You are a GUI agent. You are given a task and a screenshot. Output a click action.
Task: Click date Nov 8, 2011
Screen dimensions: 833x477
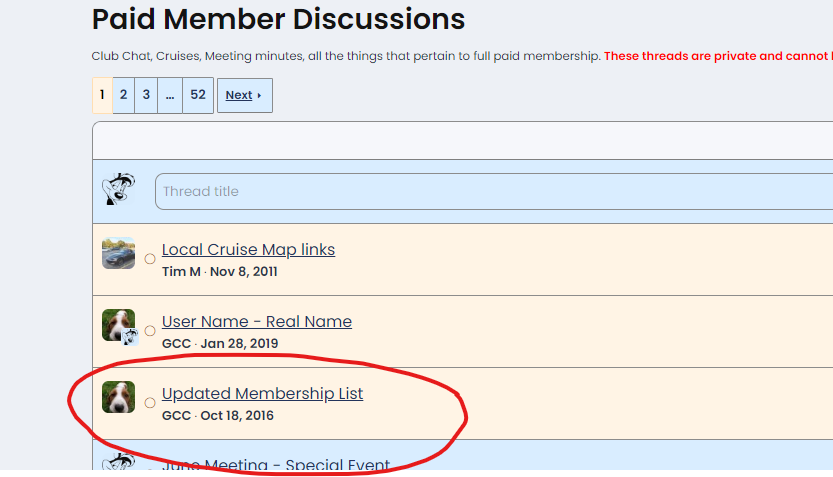[x=243, y=271]
